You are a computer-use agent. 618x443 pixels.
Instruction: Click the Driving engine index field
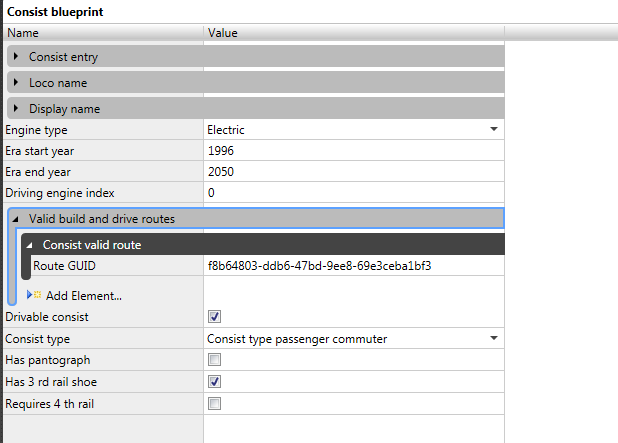coord(350,193)
